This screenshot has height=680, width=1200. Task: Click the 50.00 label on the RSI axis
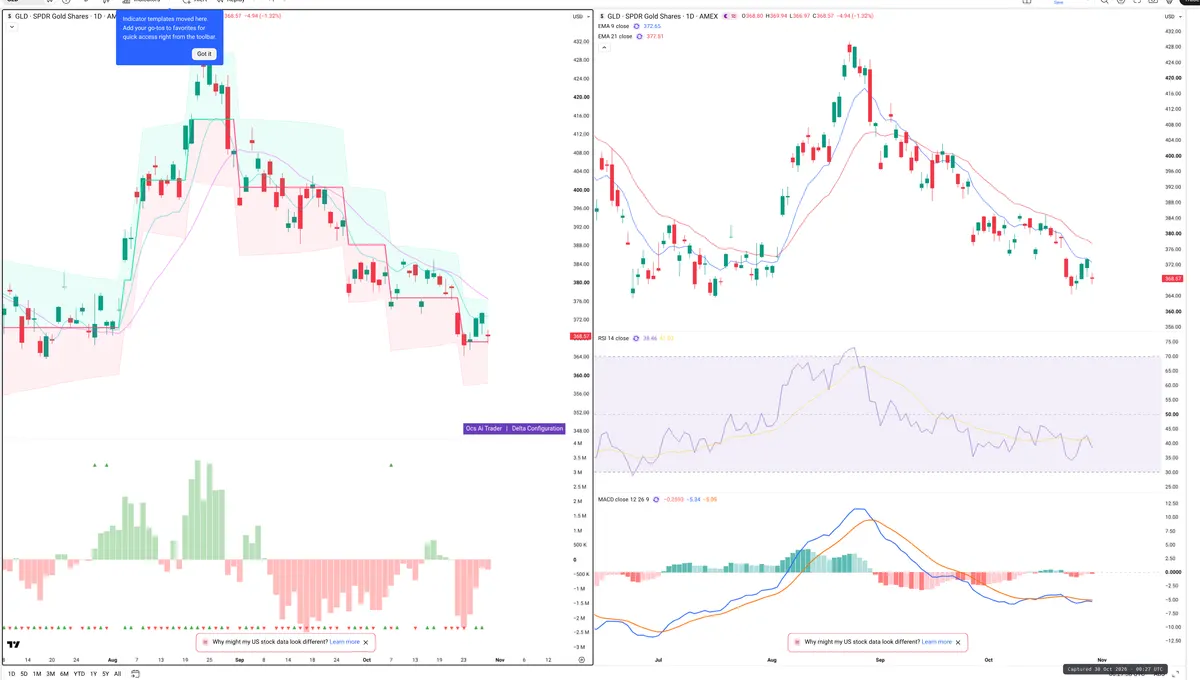1172,414
